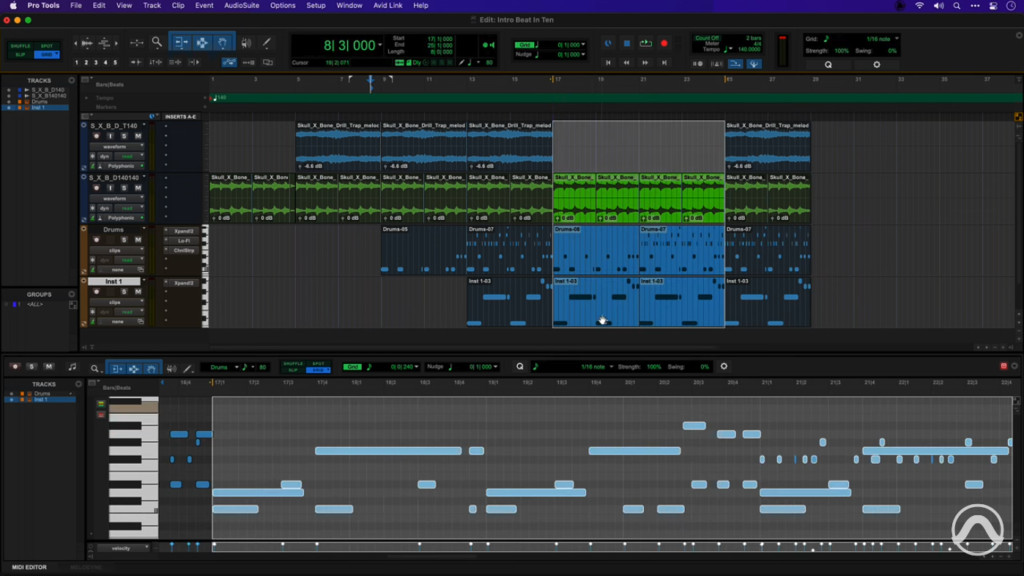Click the record button in transport
This screenshot has height=576, width=1024.
[x=664, y=44]
